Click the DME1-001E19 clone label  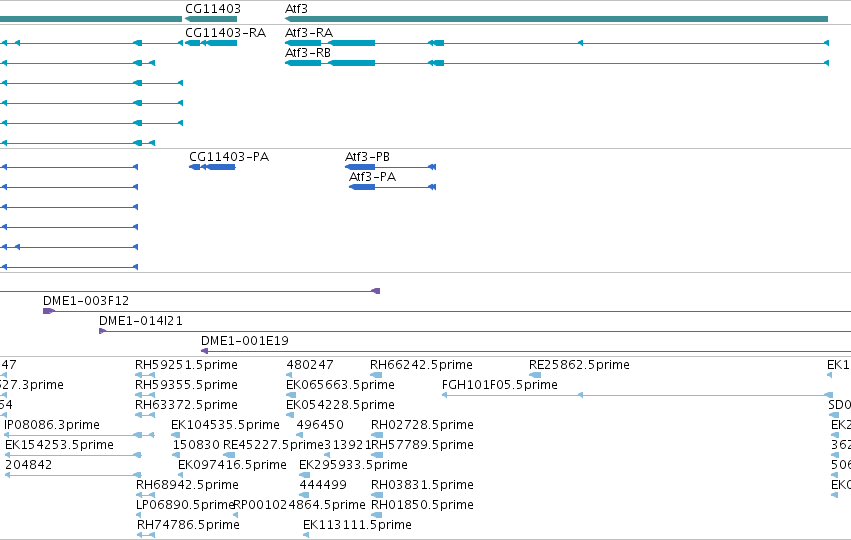click(x=244, y=341)
